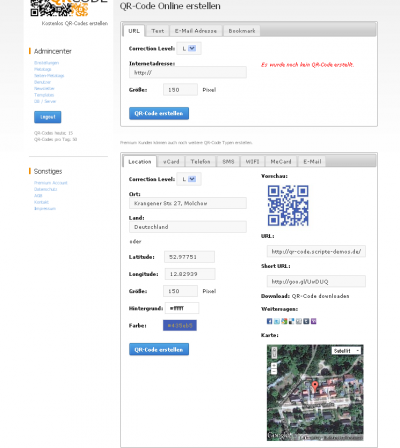Select the Telefon tab

pos(200,162)
